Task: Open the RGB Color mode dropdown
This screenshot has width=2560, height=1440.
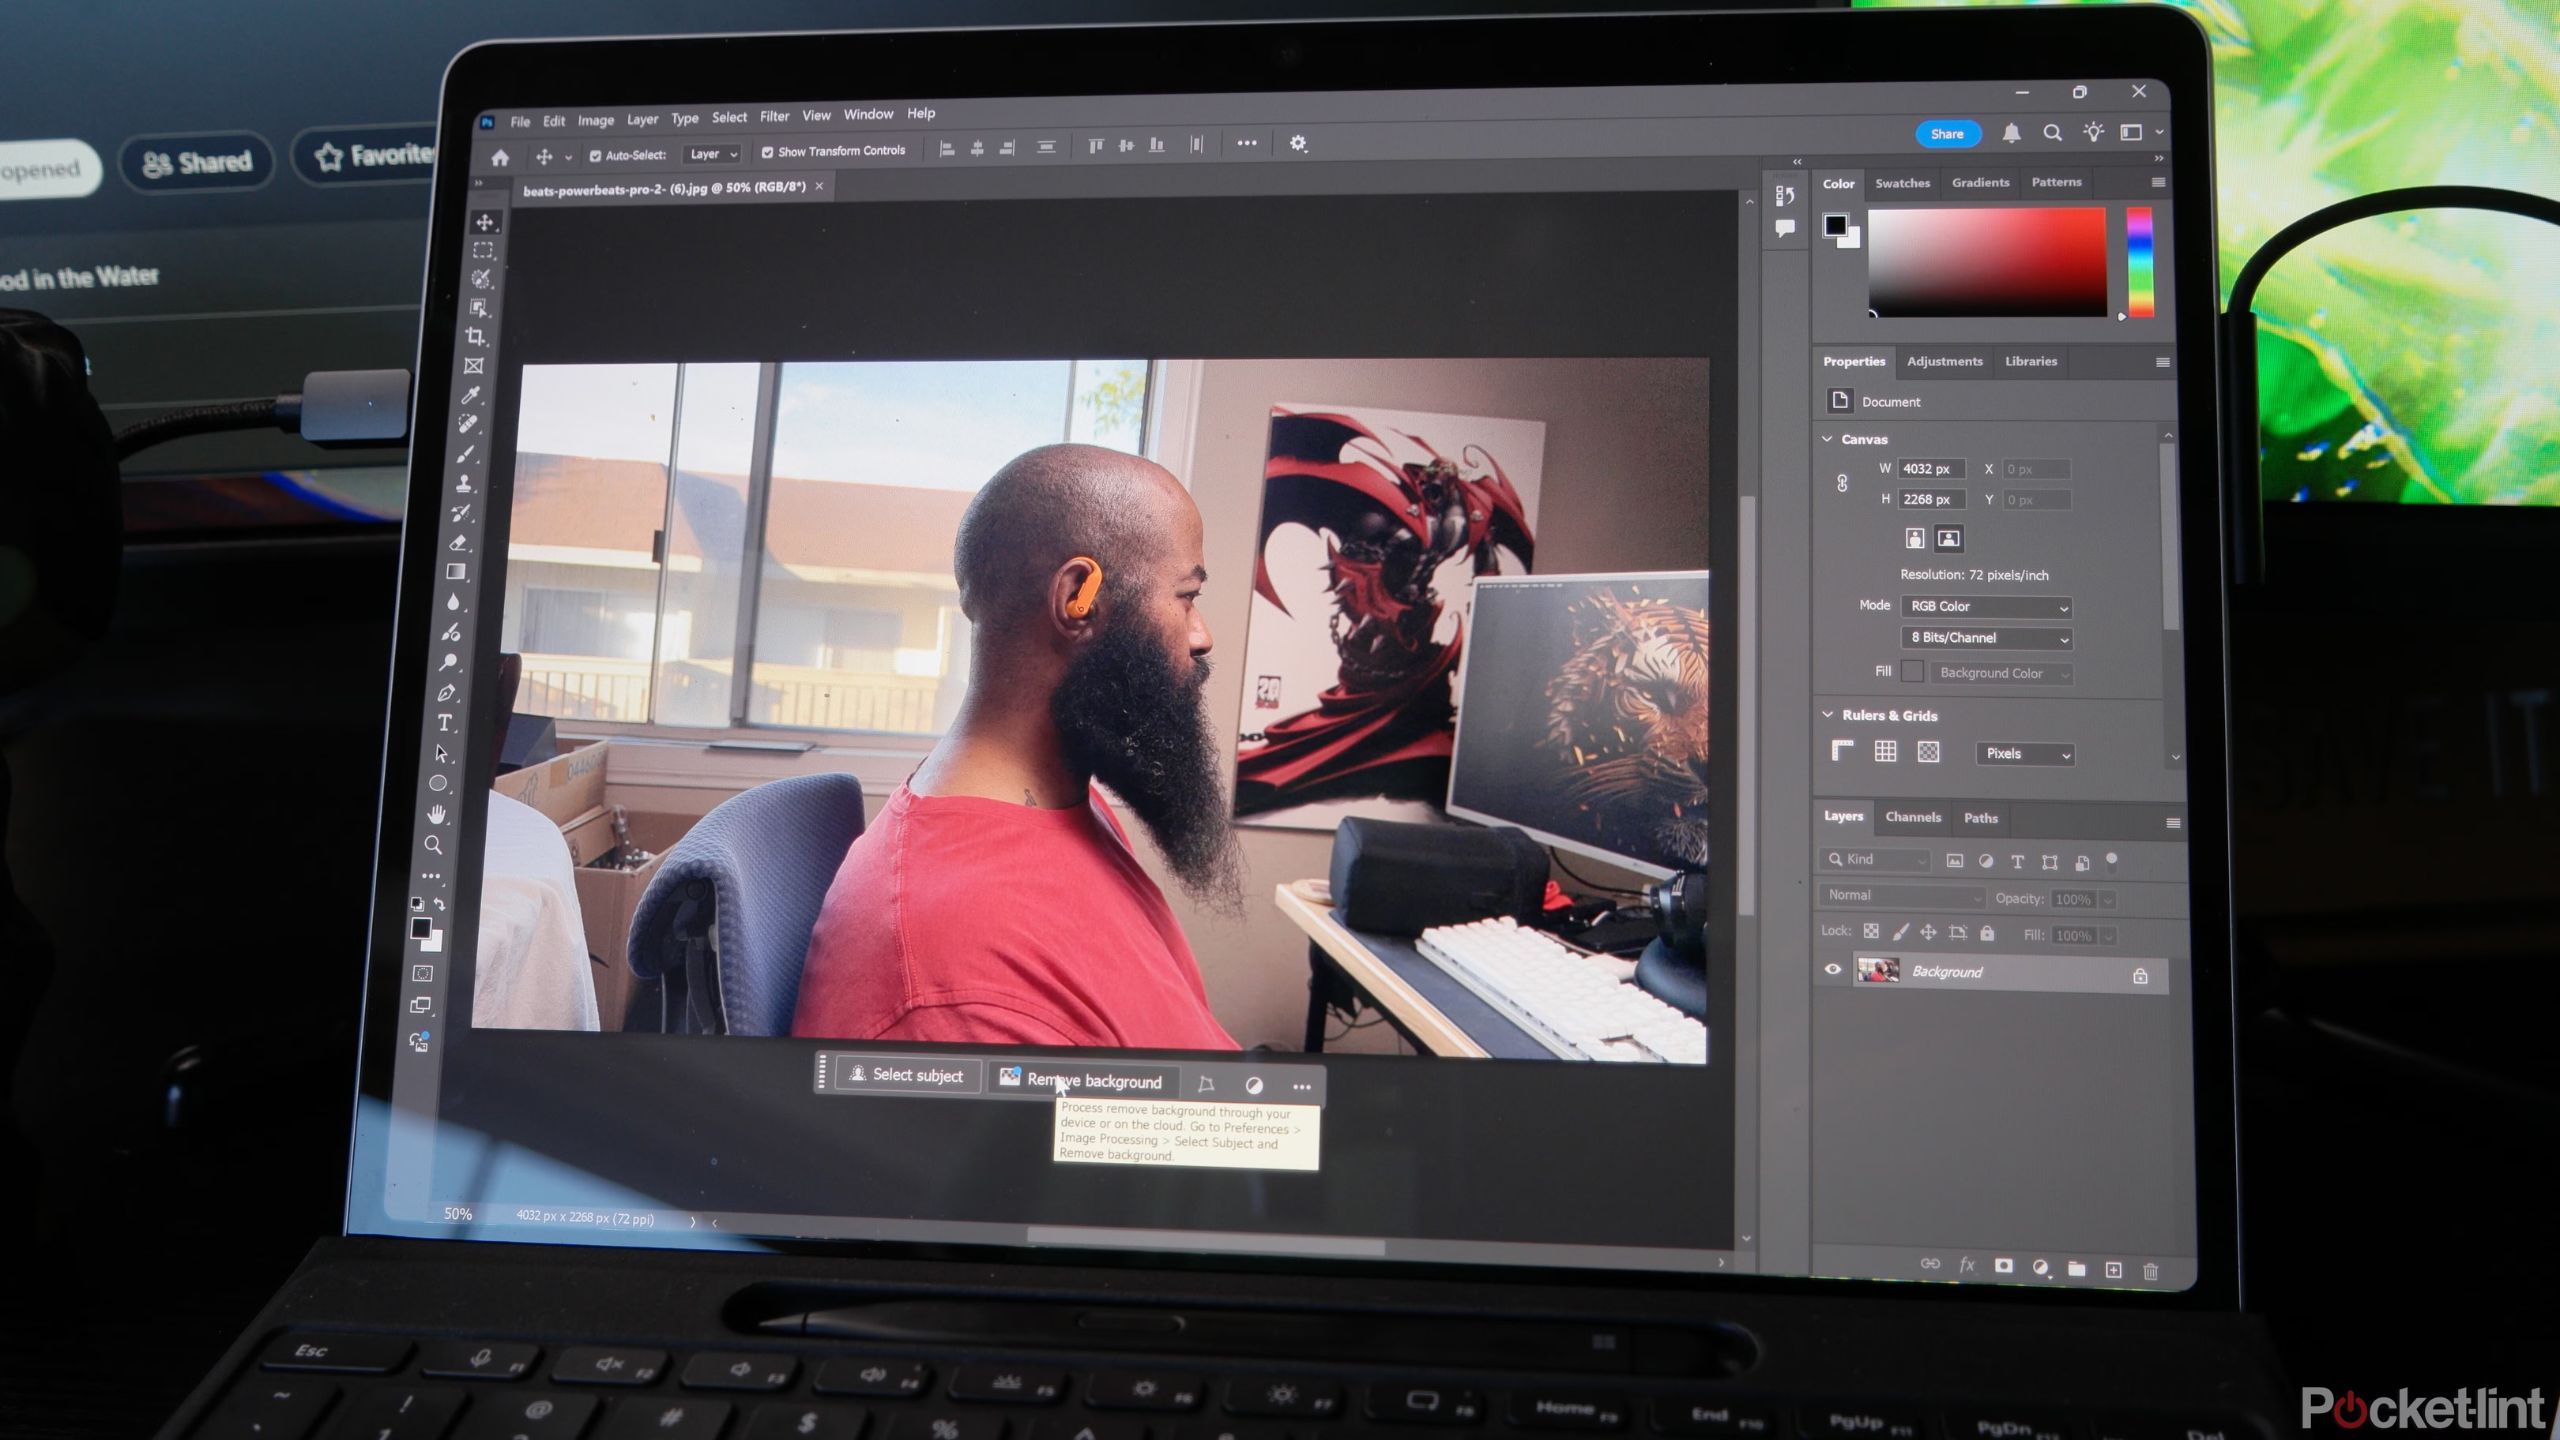Action: tap(1986, 607)
